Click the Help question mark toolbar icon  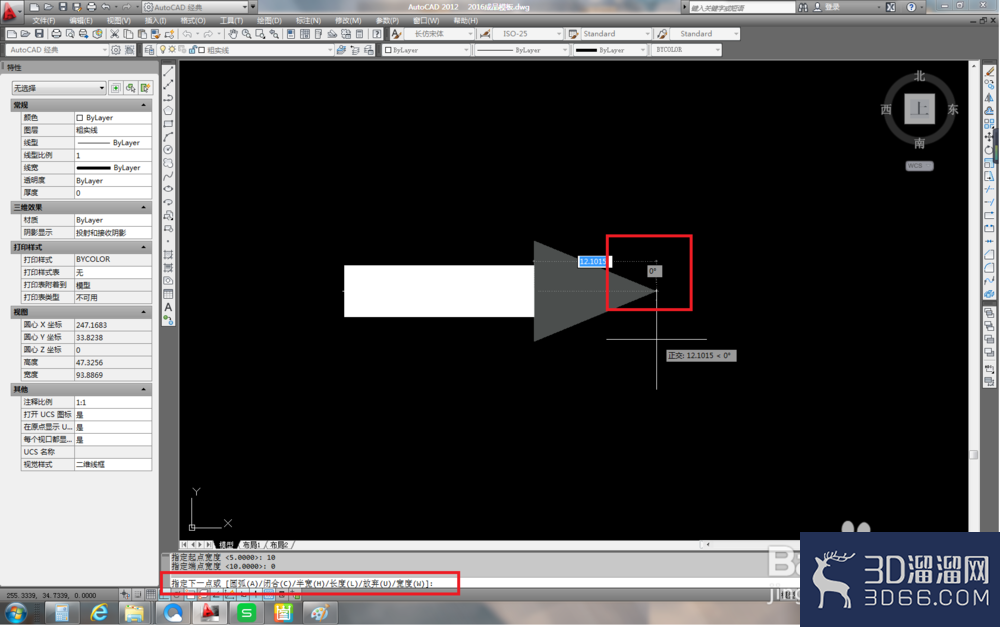(377, 34)
